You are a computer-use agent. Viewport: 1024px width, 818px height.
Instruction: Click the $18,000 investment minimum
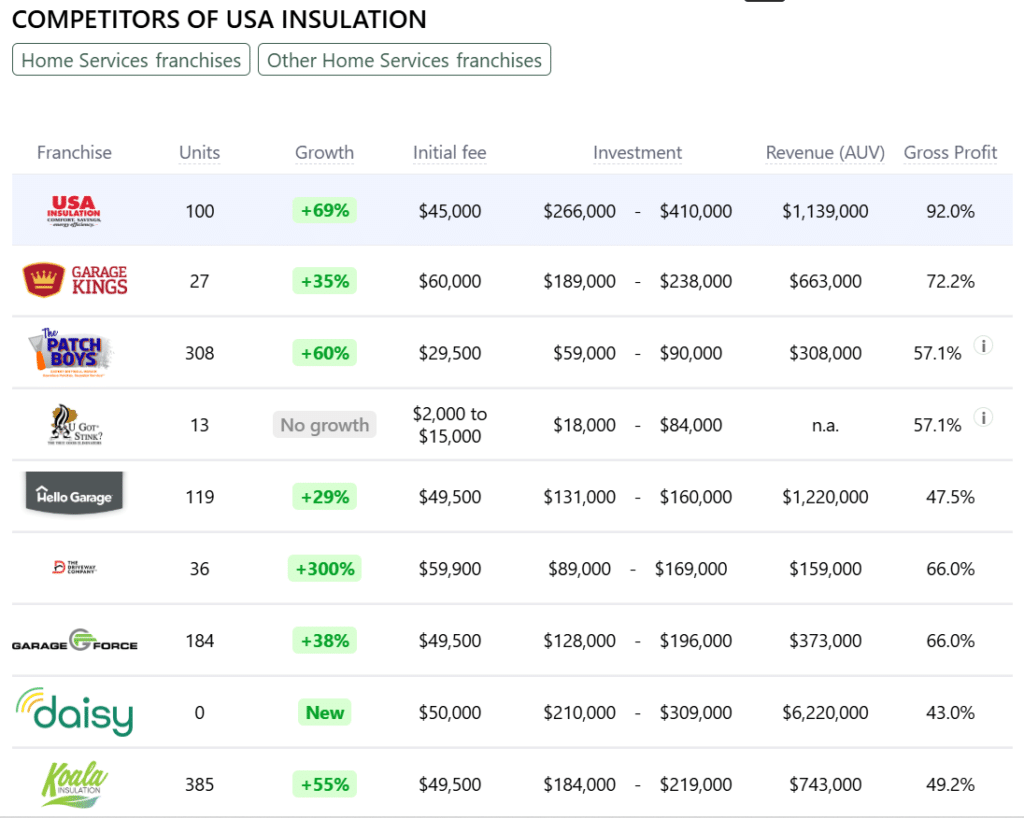coord(584,425)
